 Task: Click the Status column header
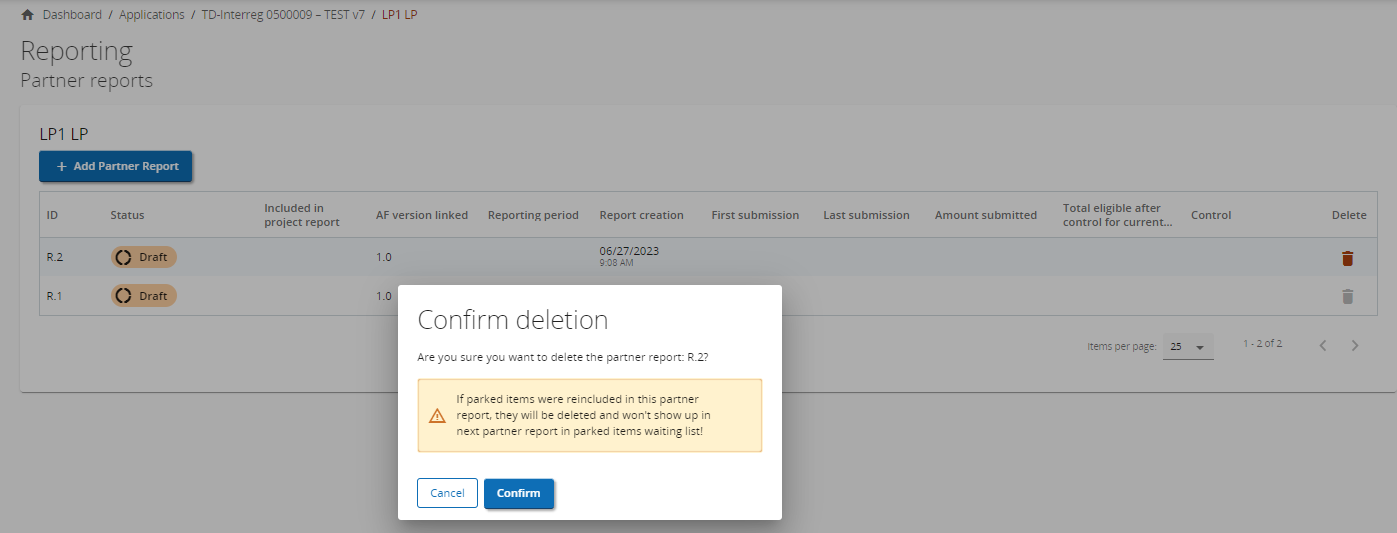click(x=127, y=215)
